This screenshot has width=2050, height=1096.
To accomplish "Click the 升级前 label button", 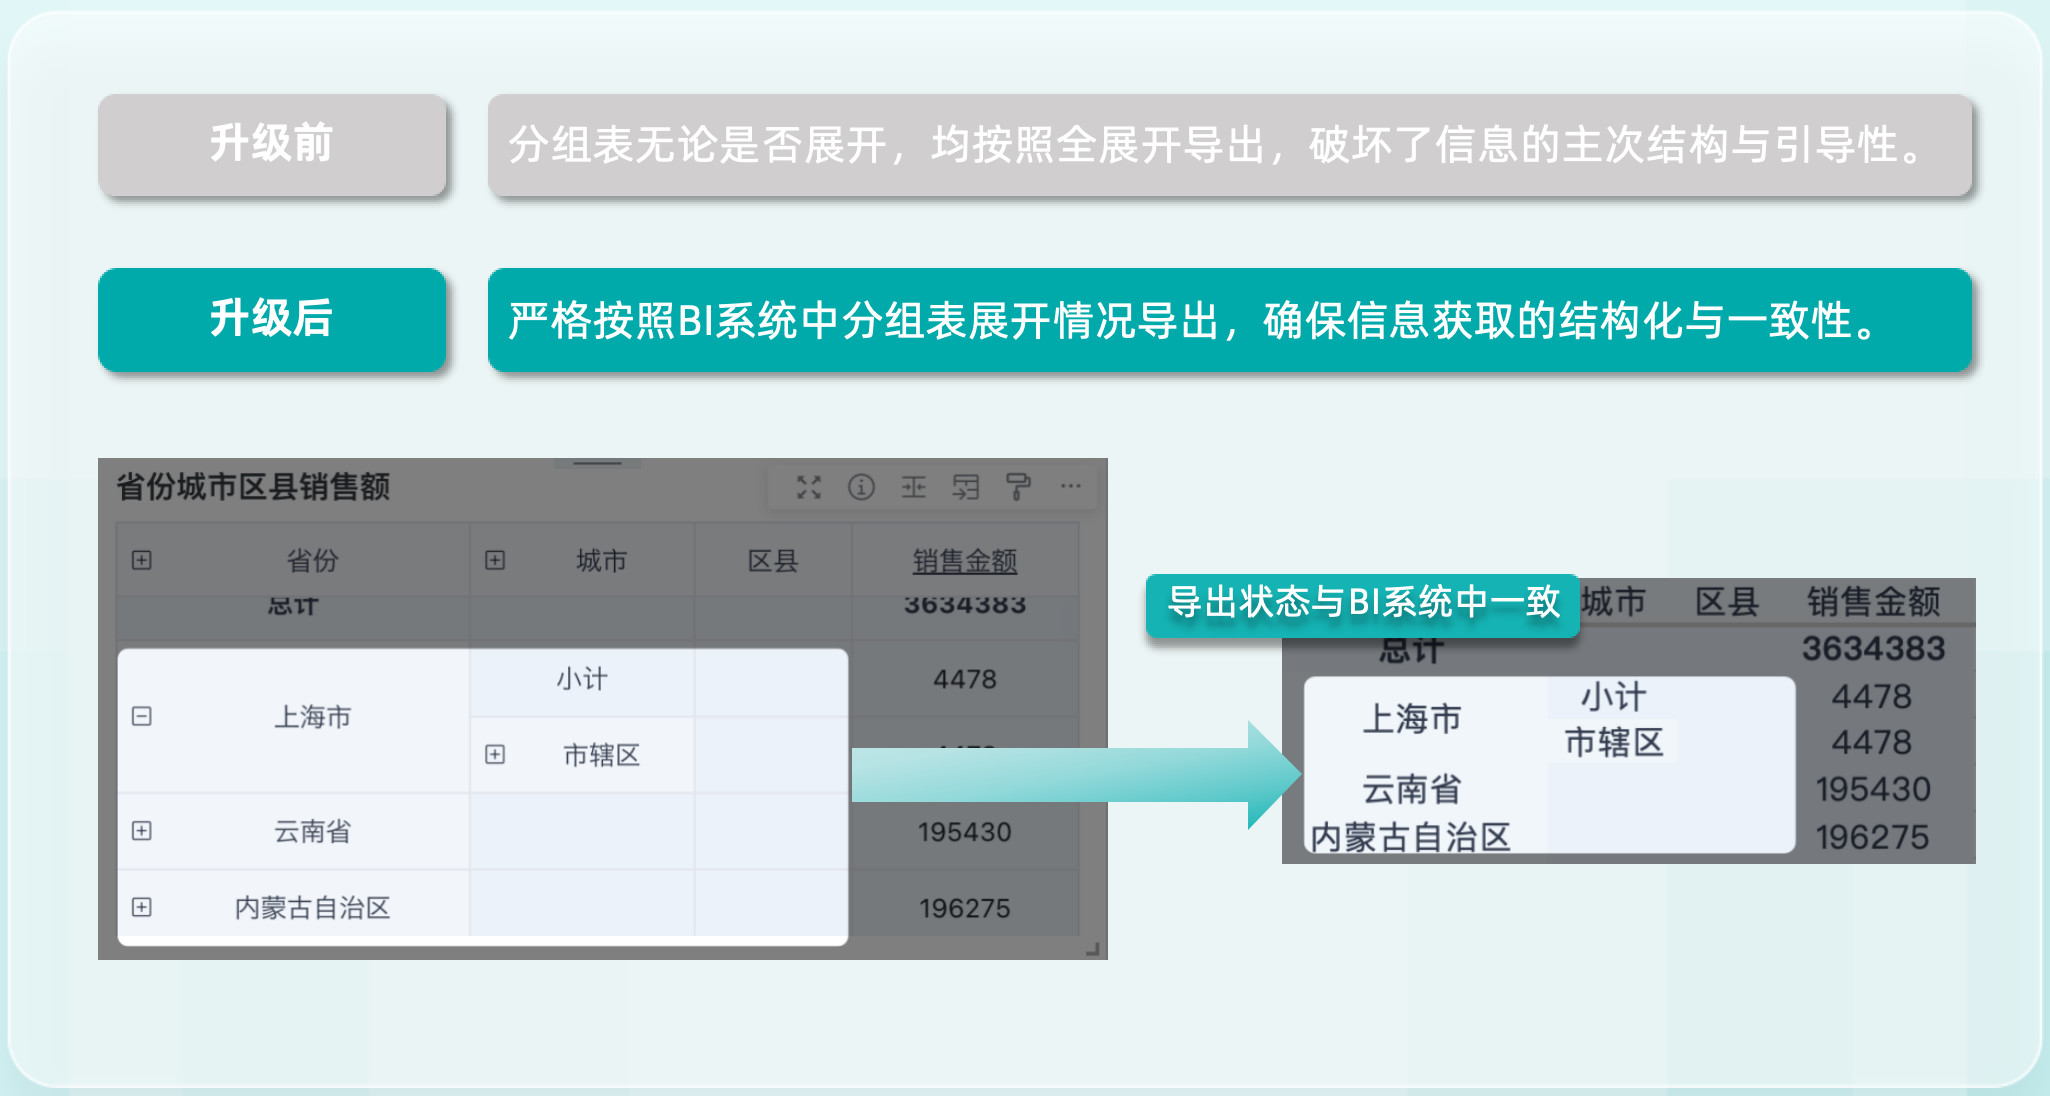I will click(x=271, y=145).
